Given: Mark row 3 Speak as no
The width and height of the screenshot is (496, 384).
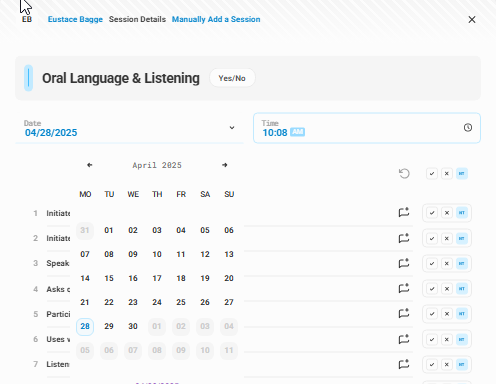Looking at the screenshot, I should (447, 263).
